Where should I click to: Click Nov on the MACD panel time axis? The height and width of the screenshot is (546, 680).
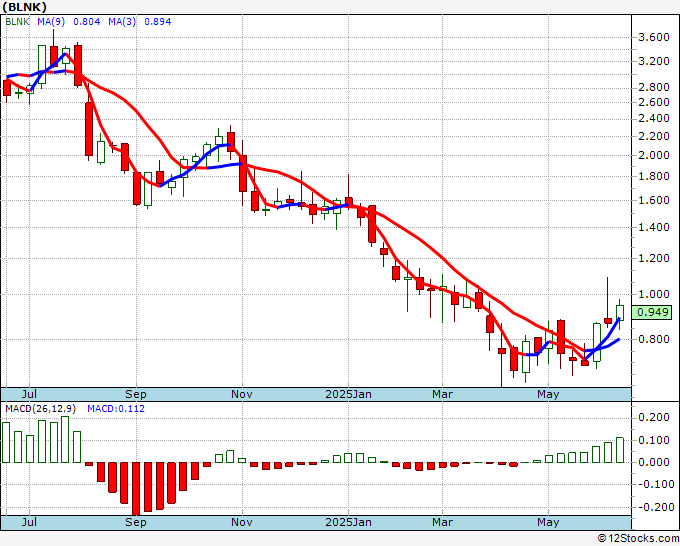point(242,522)
